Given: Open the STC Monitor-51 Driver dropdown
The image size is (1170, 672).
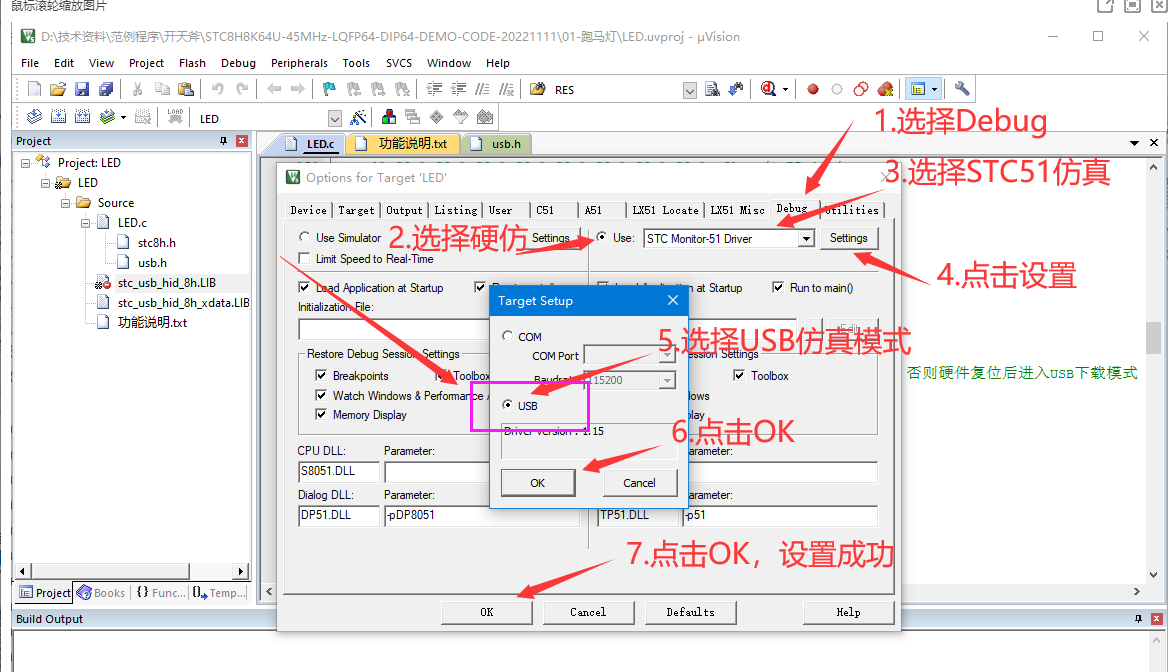Looking at the screenshot, I should [806, 239].
